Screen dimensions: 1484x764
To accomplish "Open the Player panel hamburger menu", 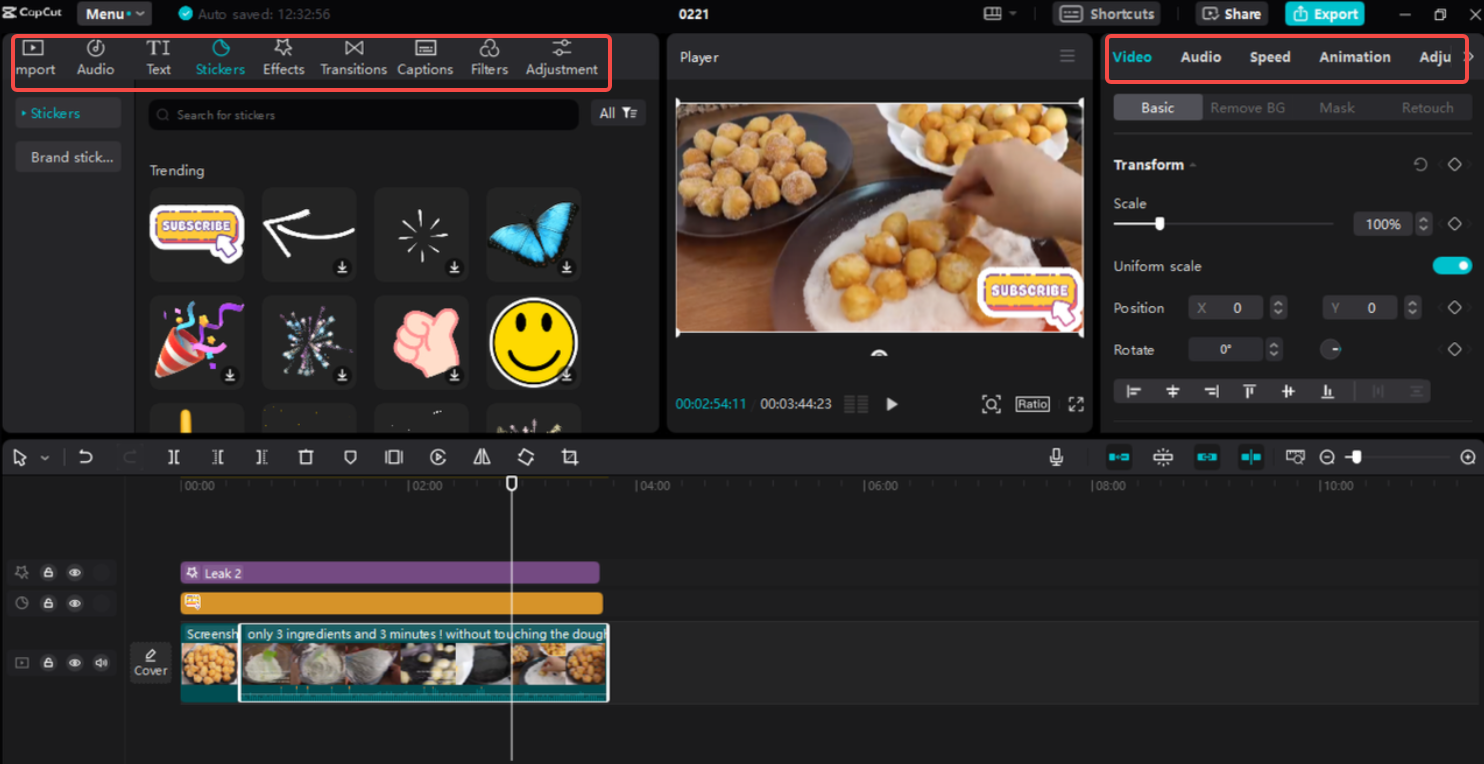I will pyautogui.click(x=1068, y=56).
